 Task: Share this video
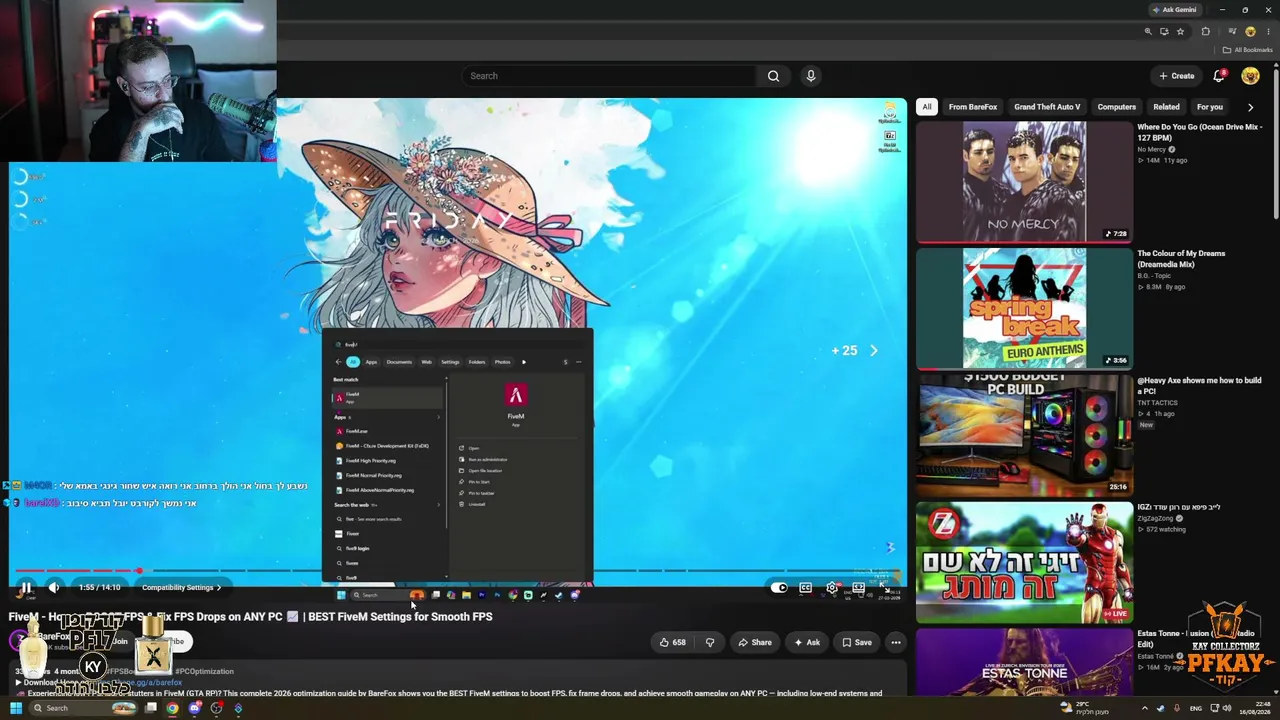[753, 642]
